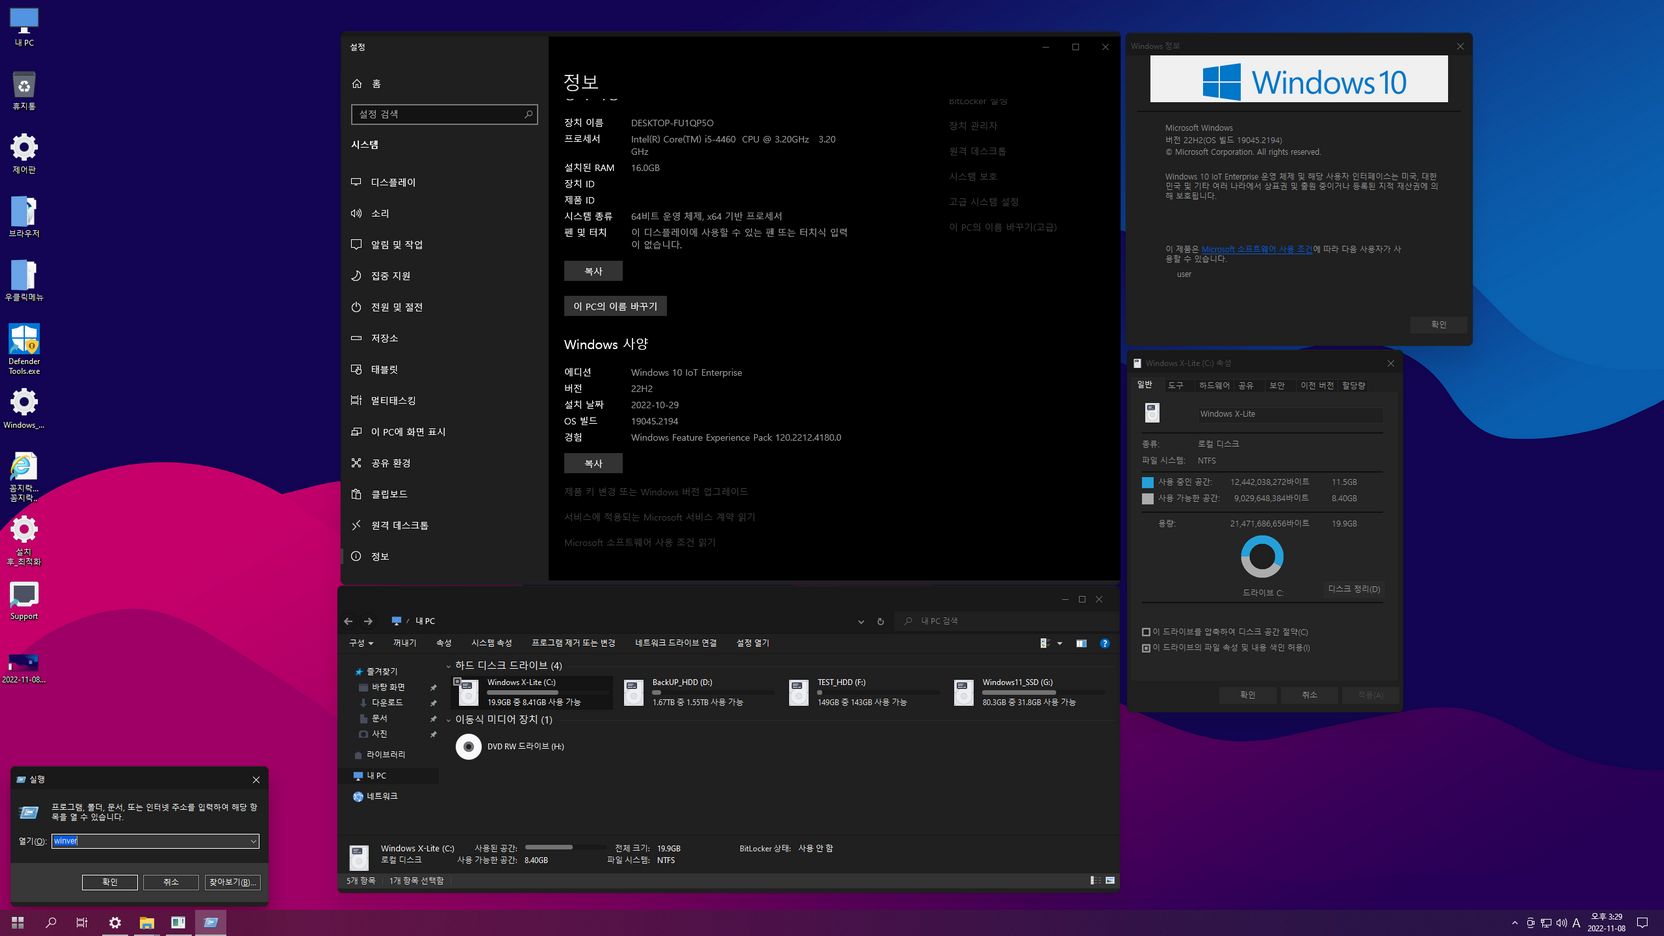Screen dimensions: 1664x936
Task: Open the 휴지통 recycle bin icon
Action: point(24,91)
